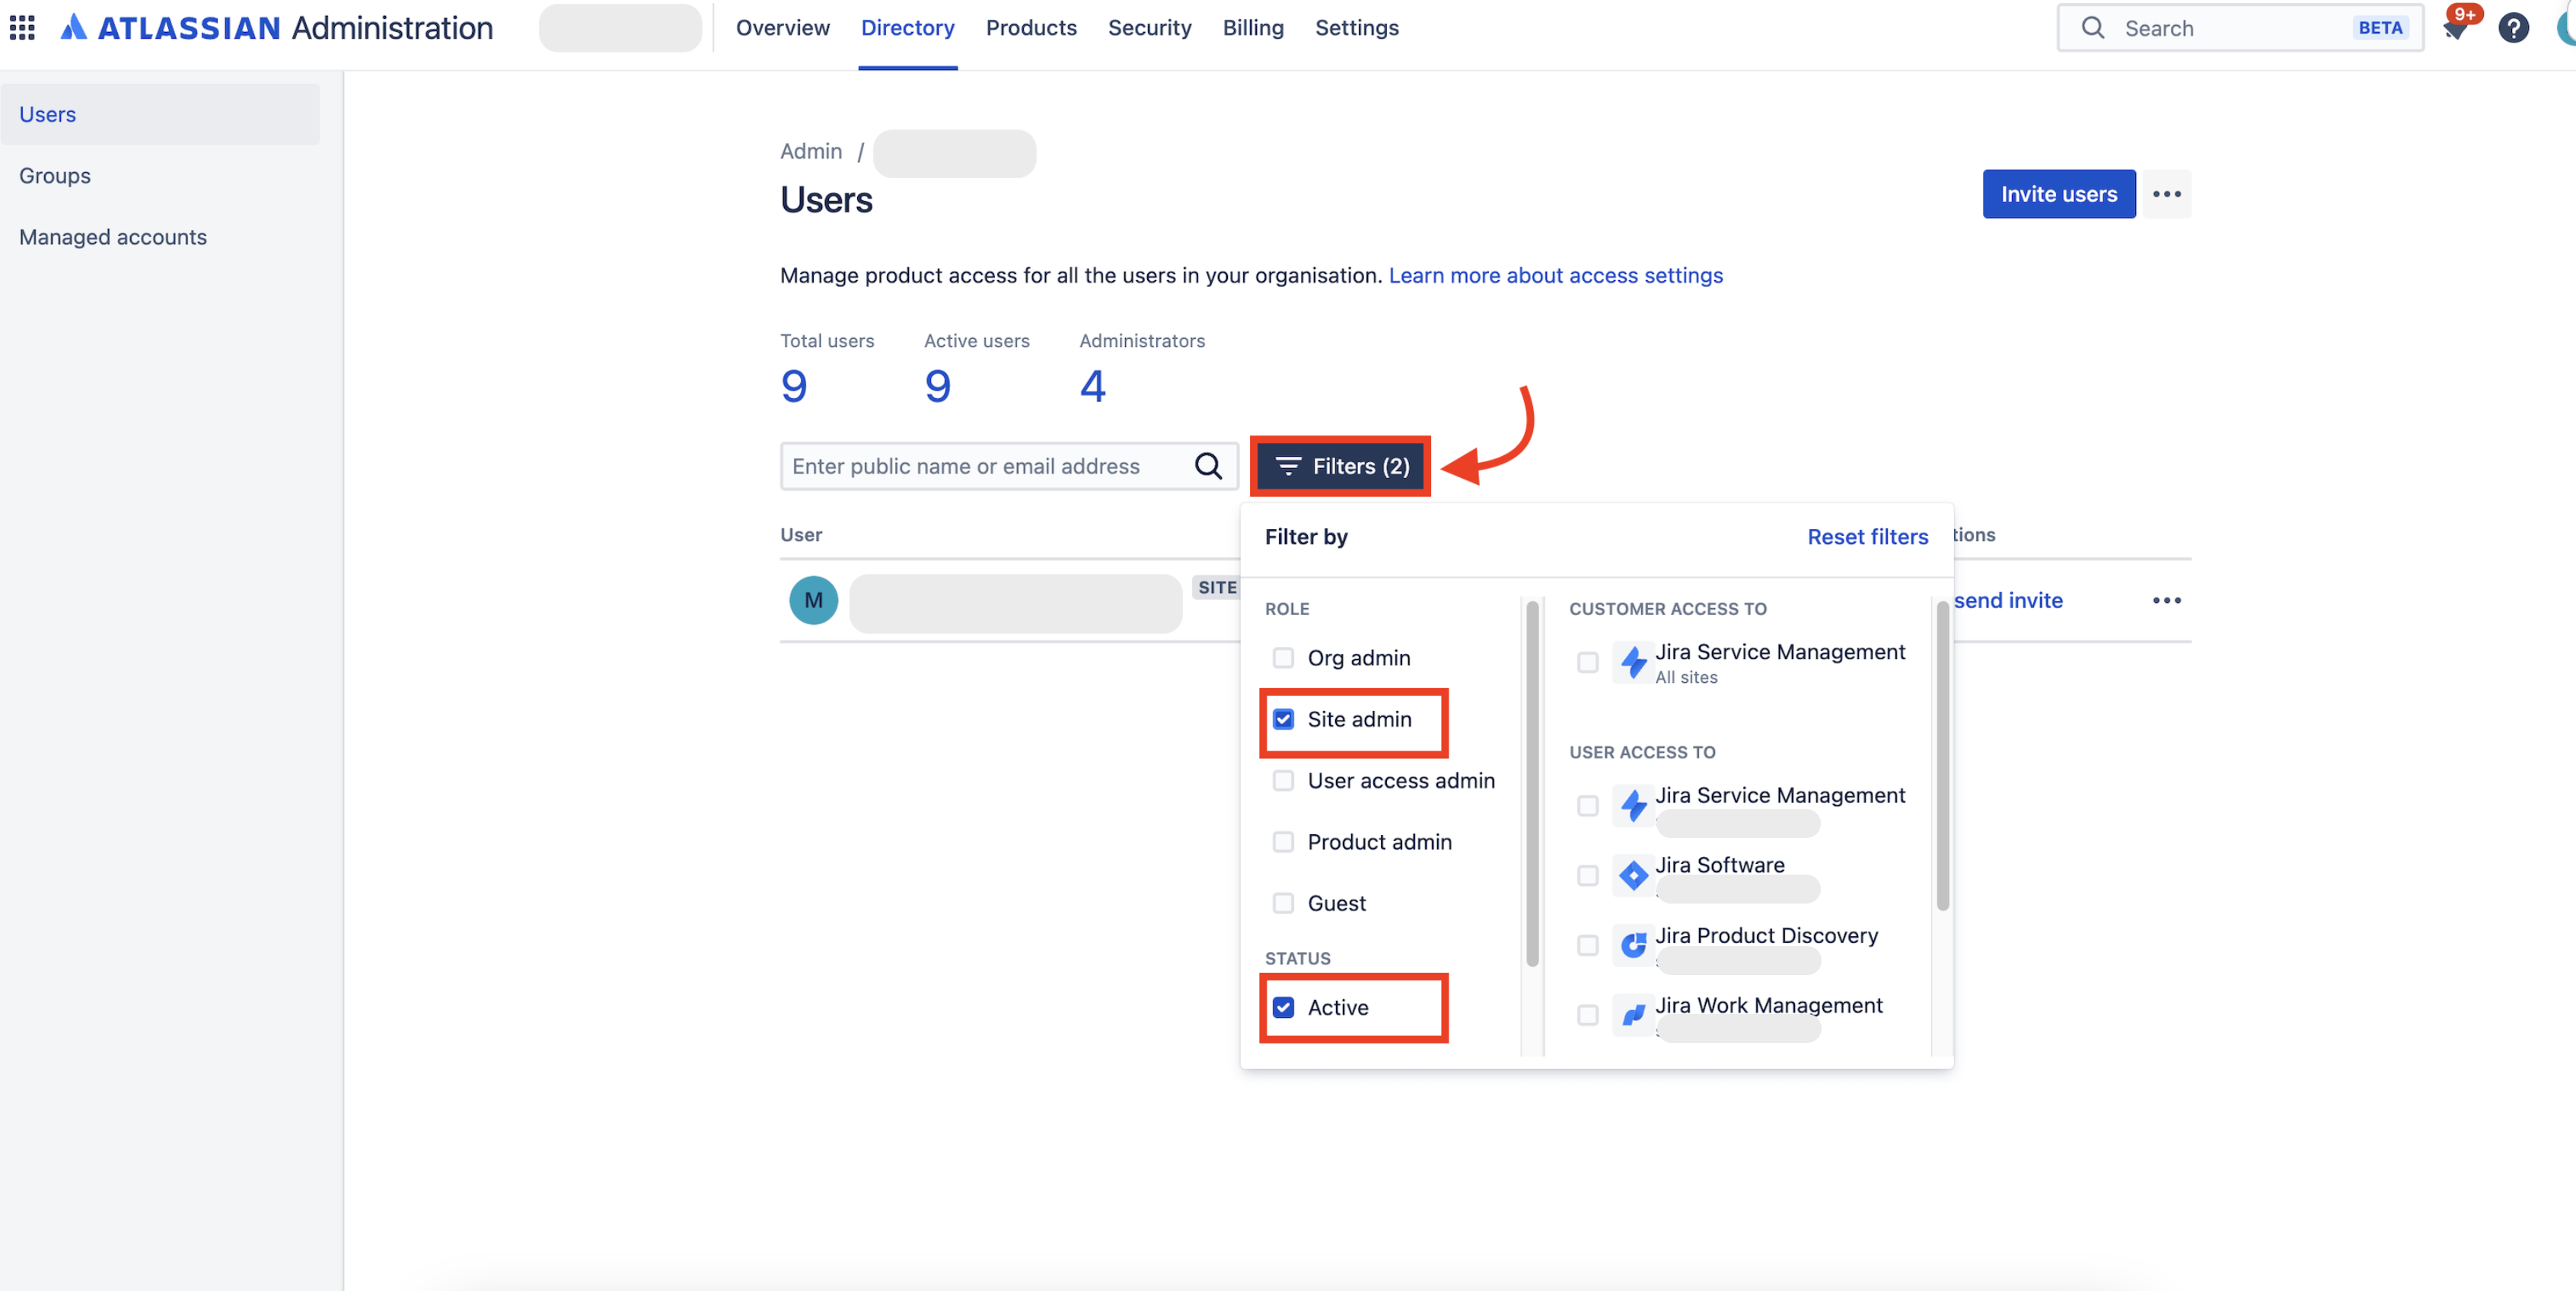Click the role list scrollbar in filter panel
This screenshot has height=1291, width=2576.
tap(1532, 783)
